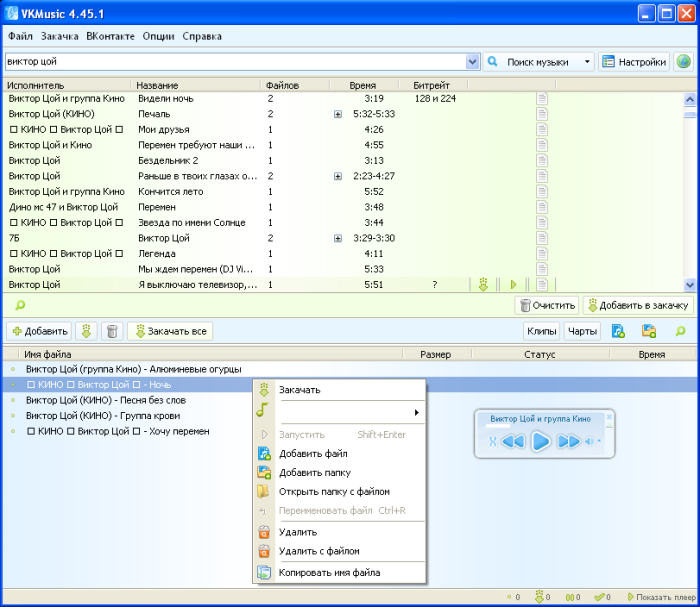Click the green magnifier icon under the results list

pos(20,305)
